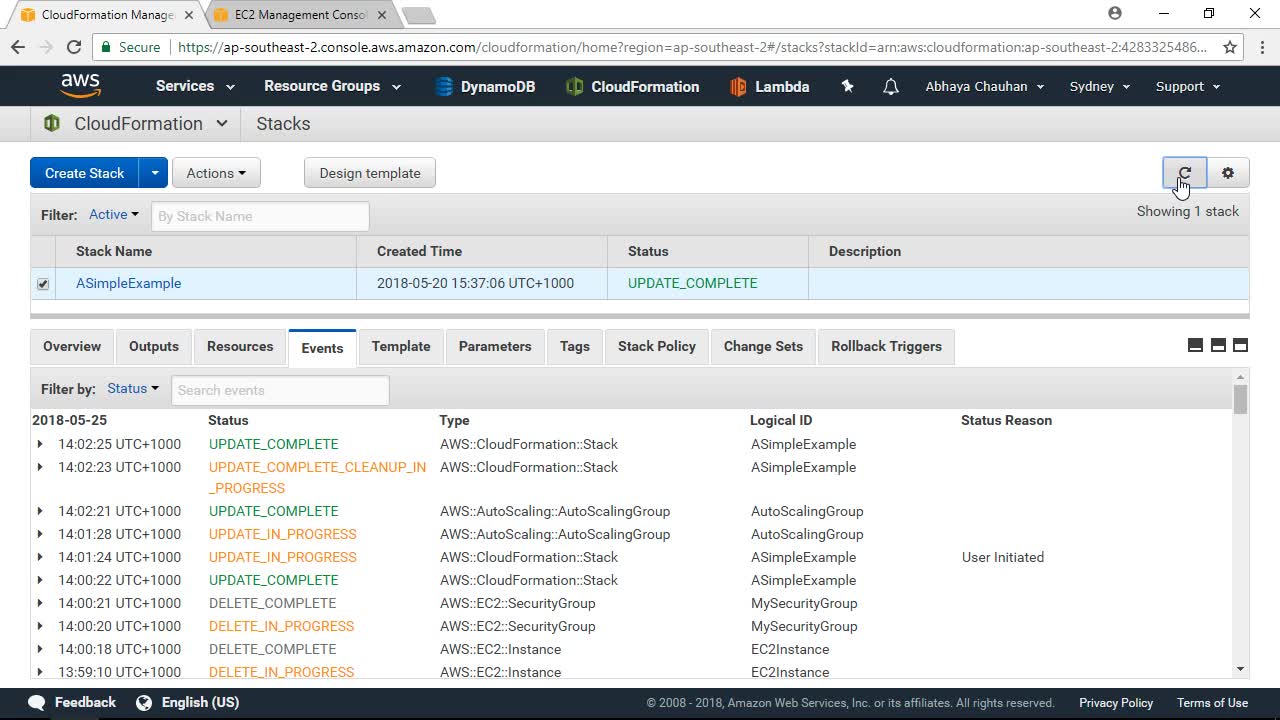Screen dimensions: 1280x720
Task: View site security info padlock
Action: coord(107,47)
